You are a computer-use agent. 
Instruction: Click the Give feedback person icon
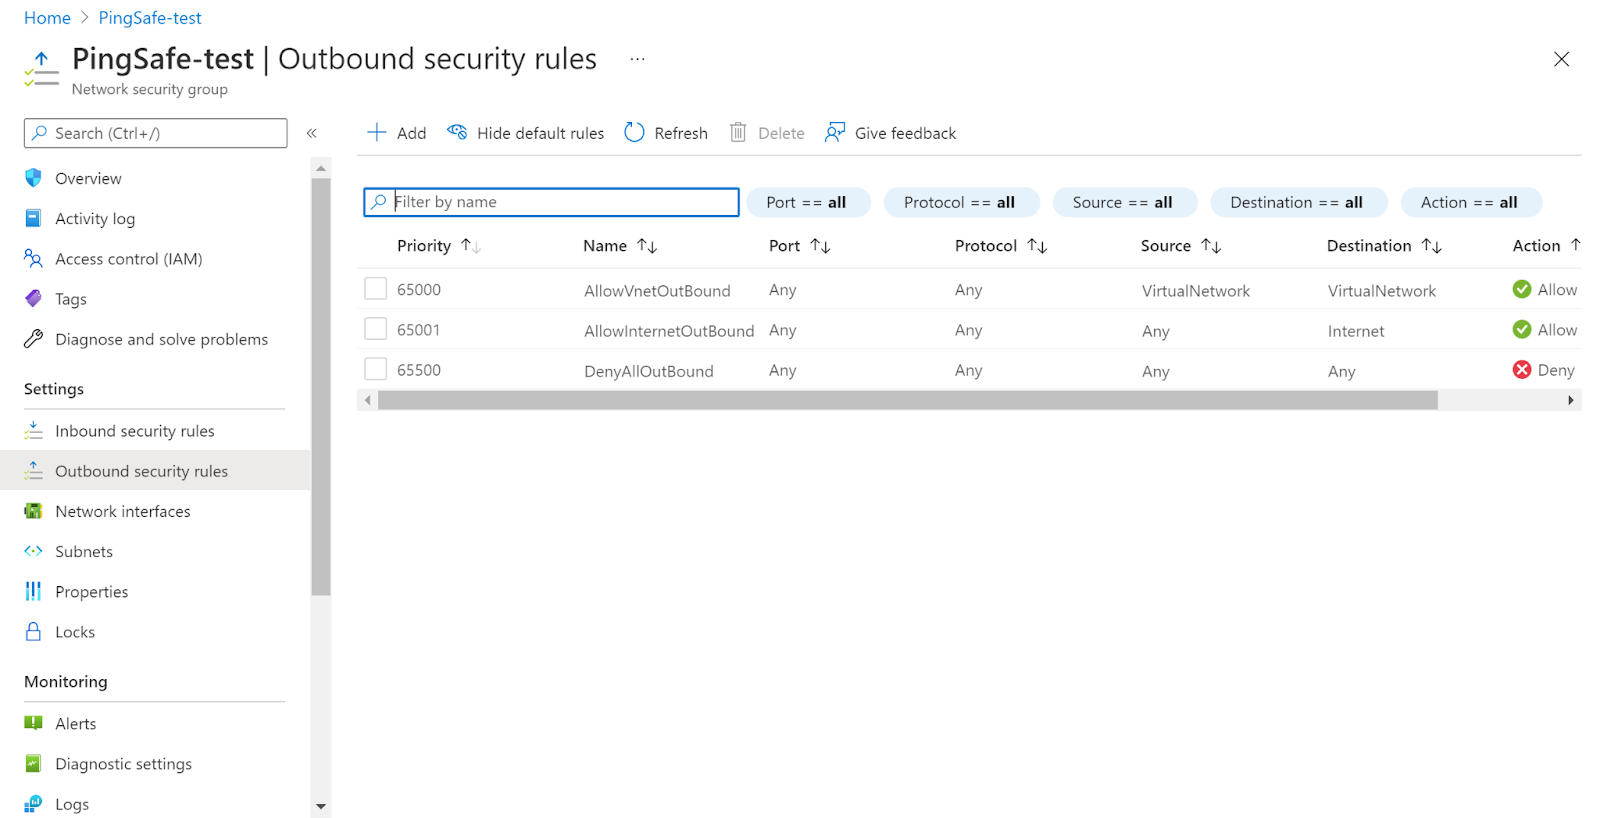tap(834, 133)
